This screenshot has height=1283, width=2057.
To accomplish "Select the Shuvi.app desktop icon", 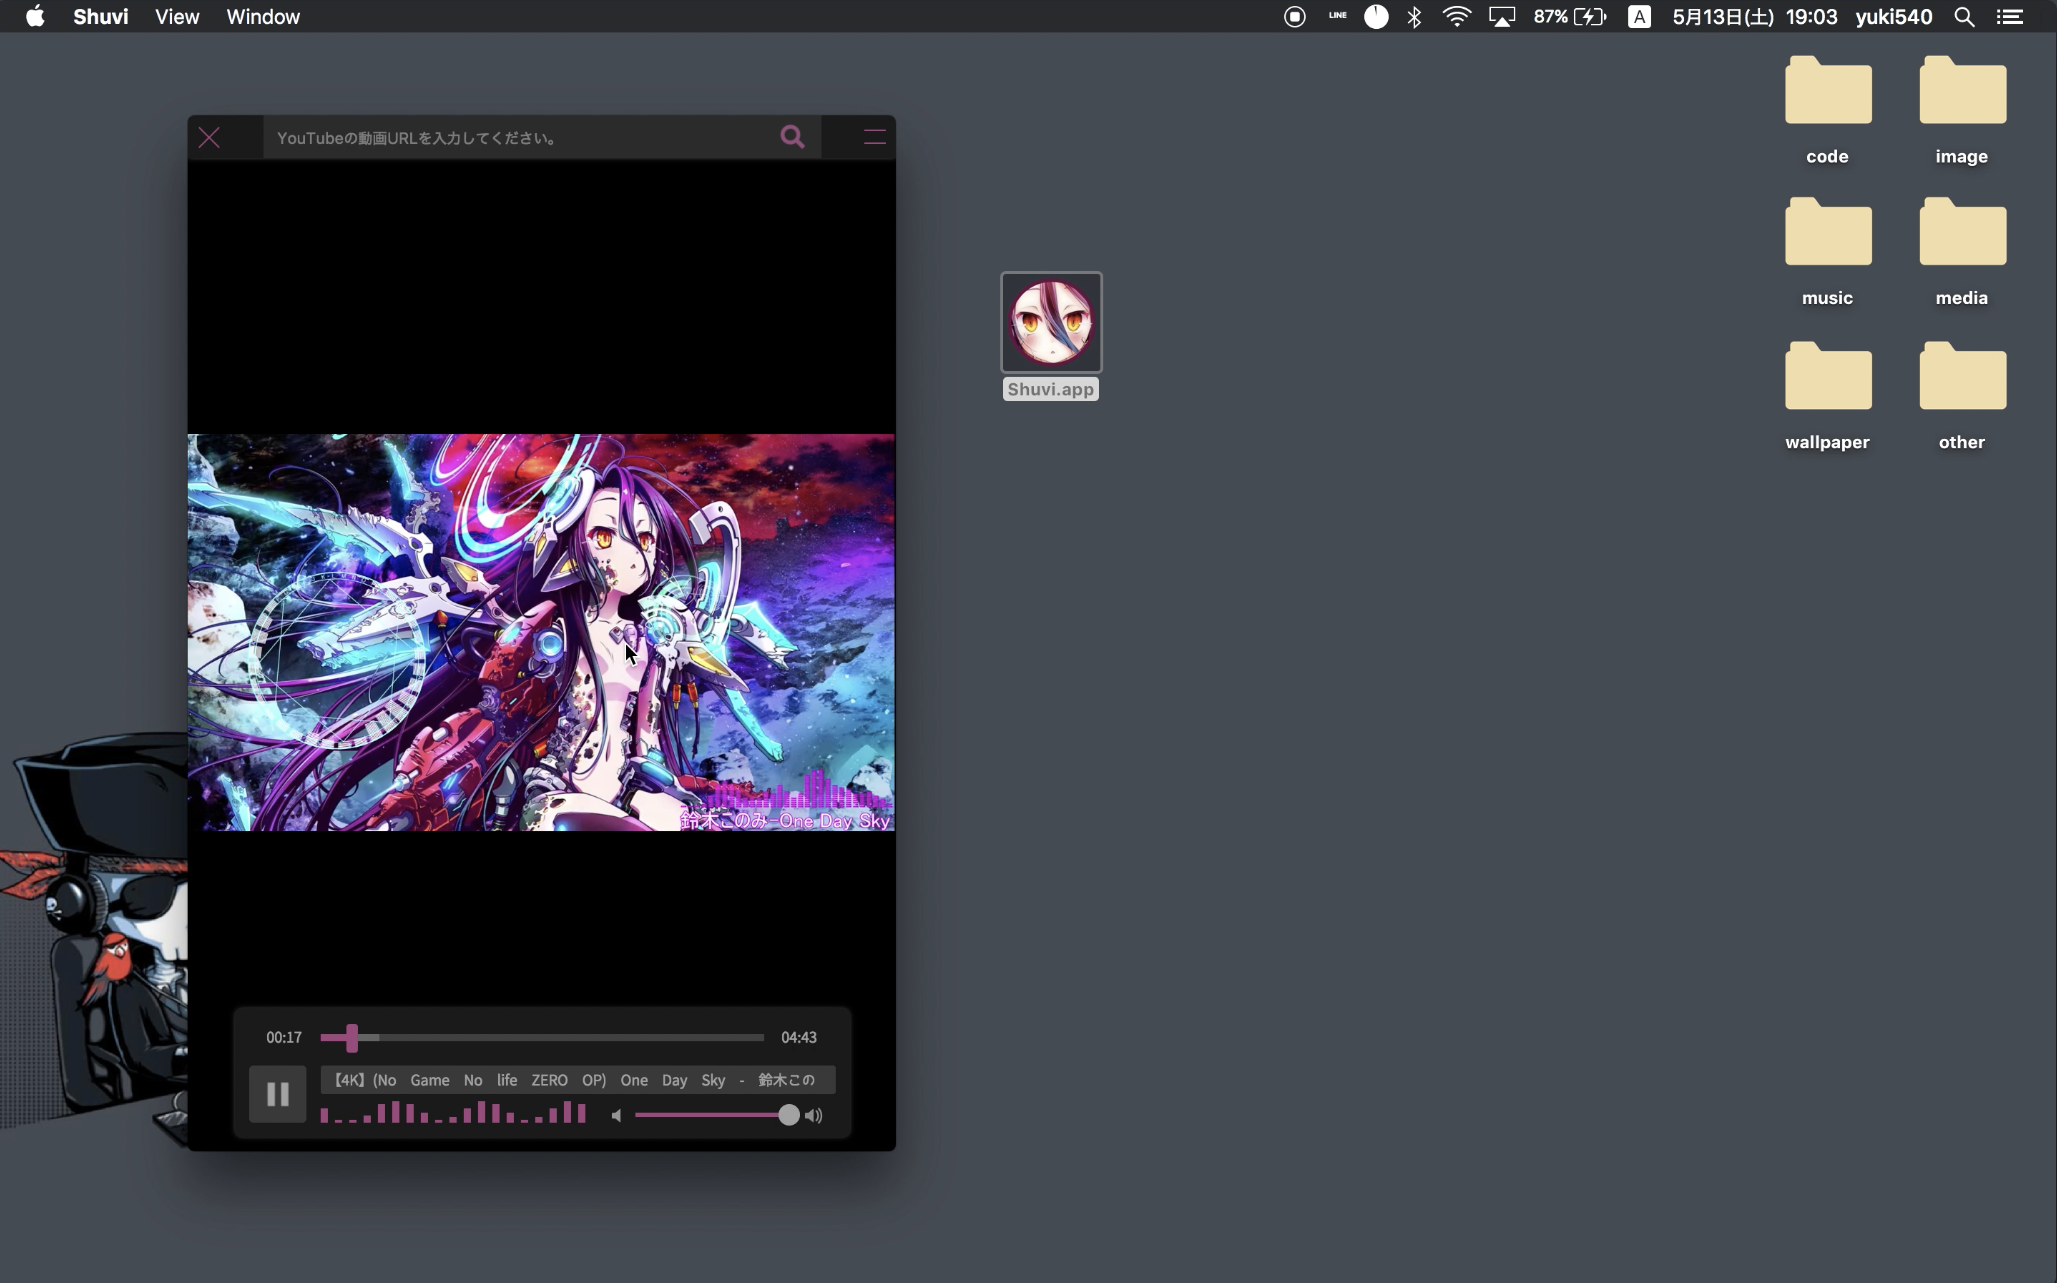I will (x=1051, y=323).
